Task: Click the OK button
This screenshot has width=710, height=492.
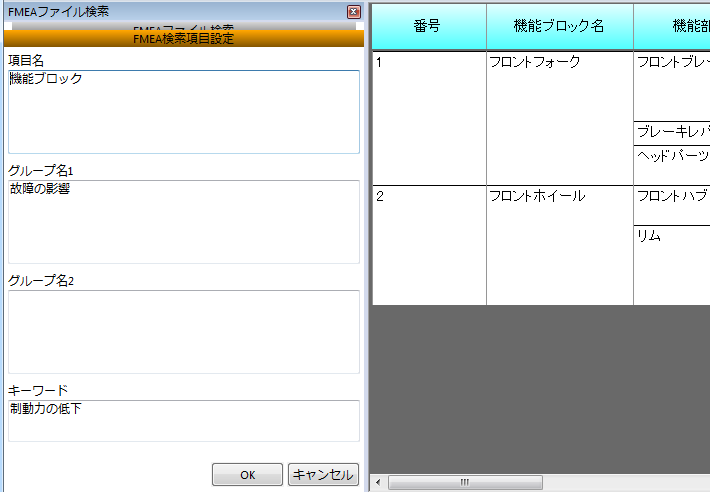Action: click(x=247, y=475)
